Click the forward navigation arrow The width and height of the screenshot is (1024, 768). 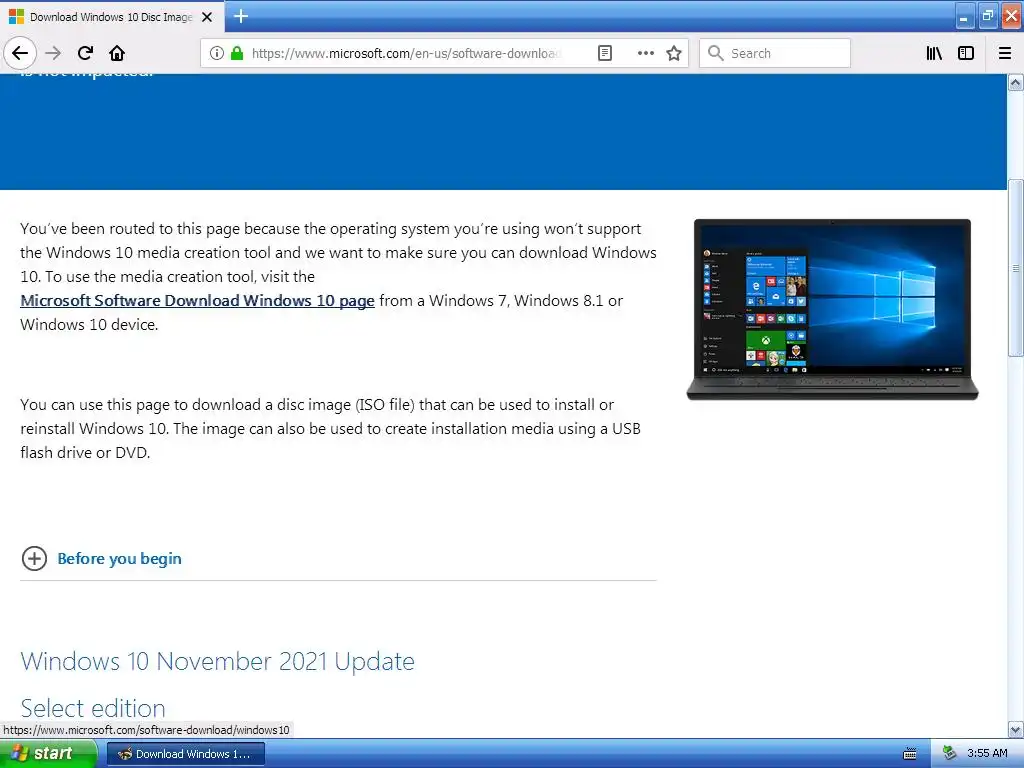coord(53,53)
